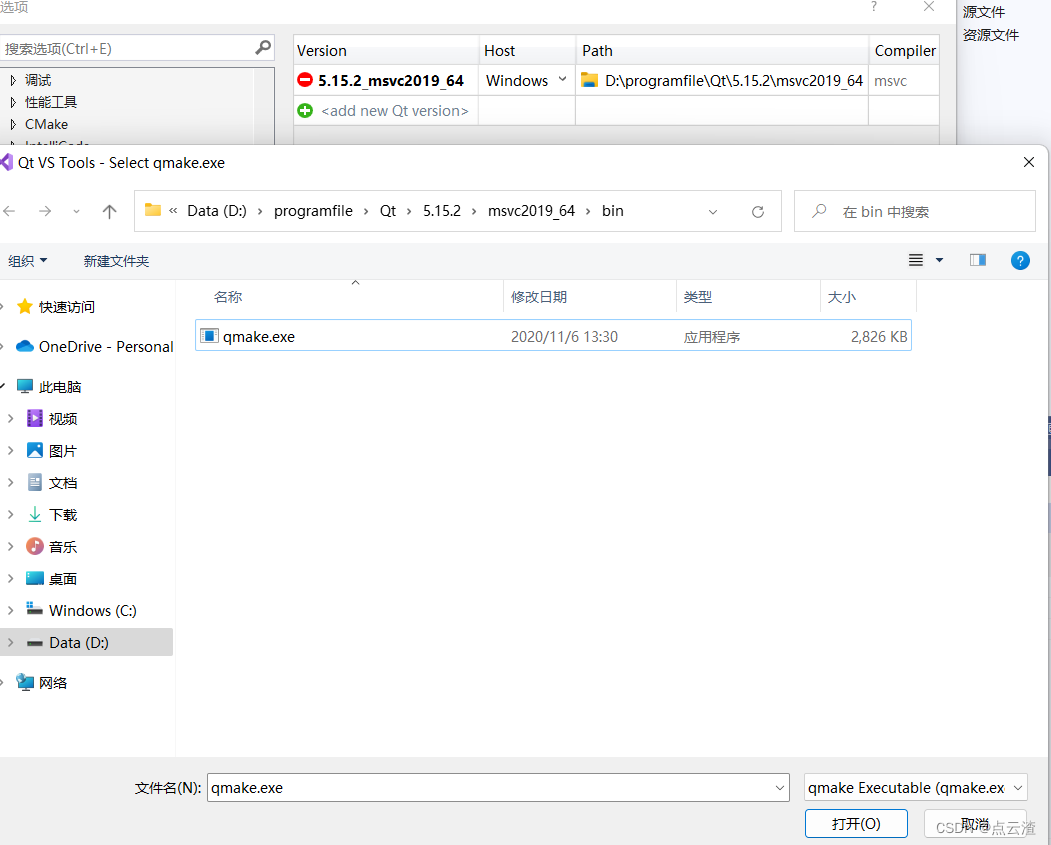Expand the 性能工具 tree node
1051x845 pixels.
coord(13,102)
